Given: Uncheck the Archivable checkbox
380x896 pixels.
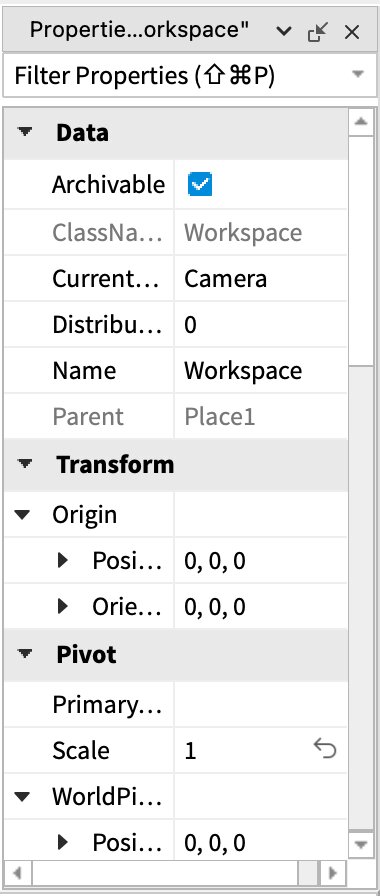Looking at the screenshot, I should tap(199, 185).
